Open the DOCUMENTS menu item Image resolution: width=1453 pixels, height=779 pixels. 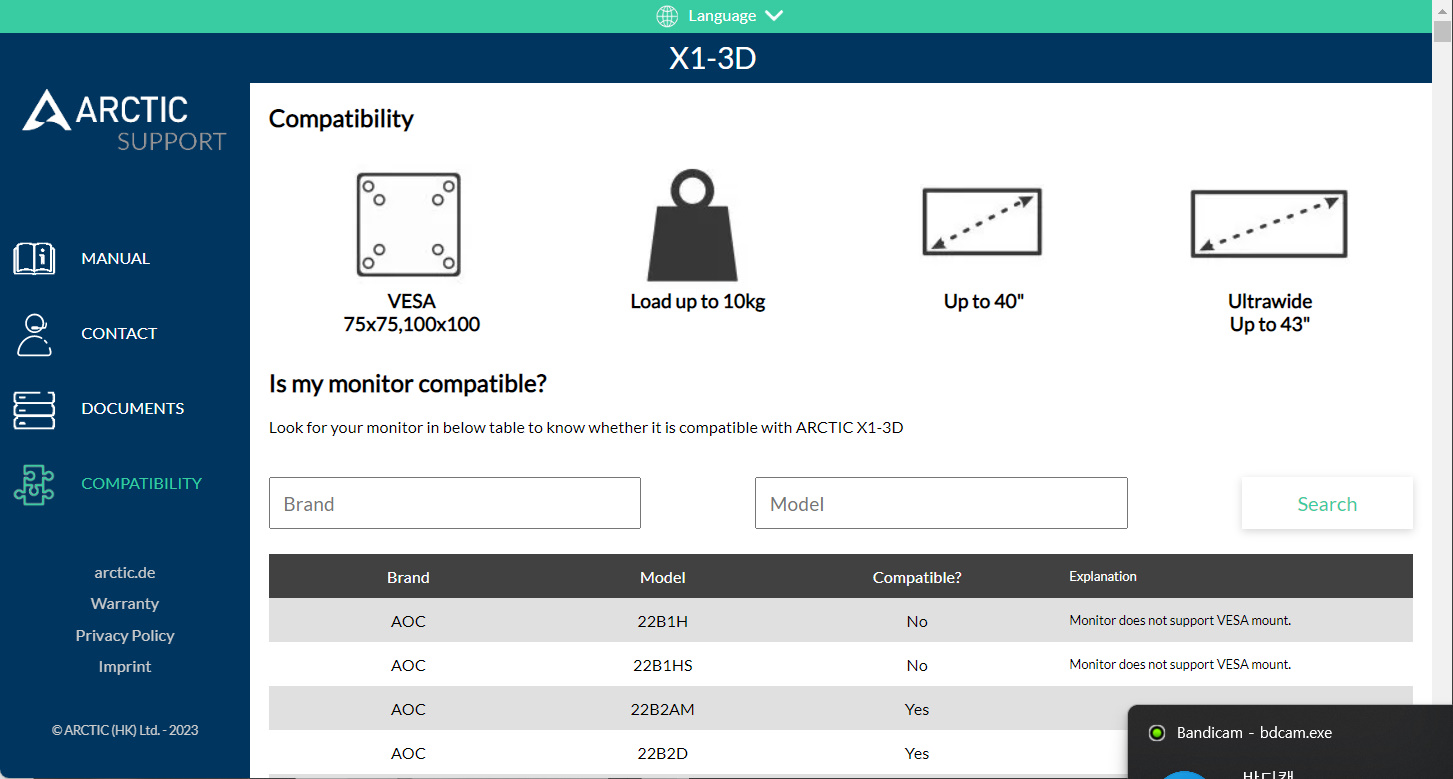(133, 408)
